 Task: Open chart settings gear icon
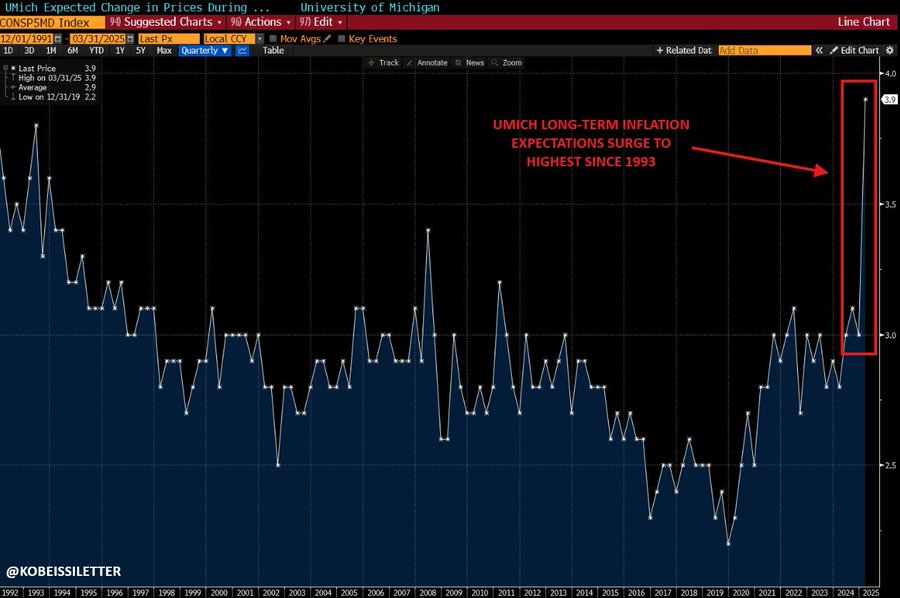click(889, 50)
